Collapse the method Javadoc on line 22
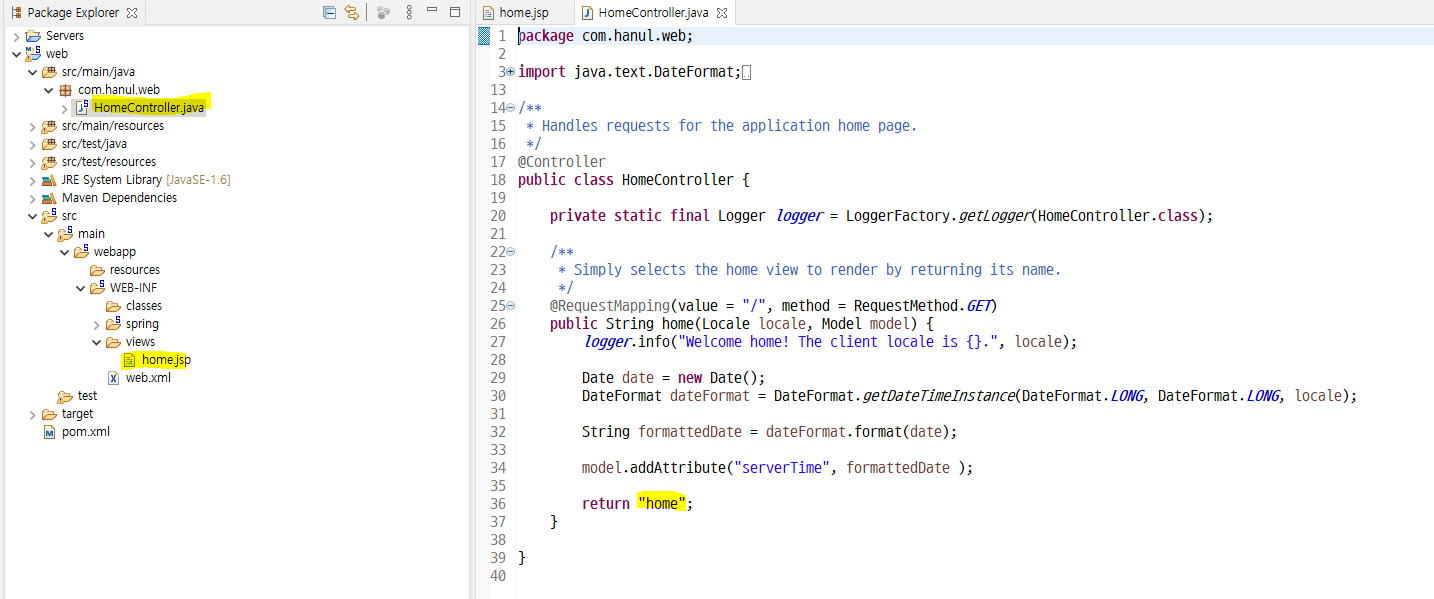Viewport: 1434px width, 599px height. pos(511,252)
